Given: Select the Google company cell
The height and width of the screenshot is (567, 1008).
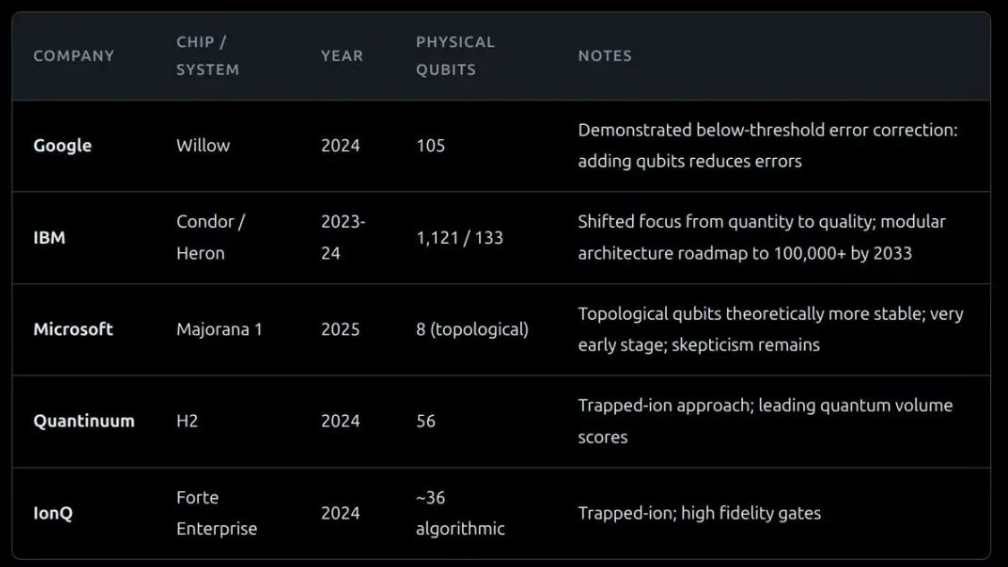Looking at the screenshot, I should (x=62, y=145).
